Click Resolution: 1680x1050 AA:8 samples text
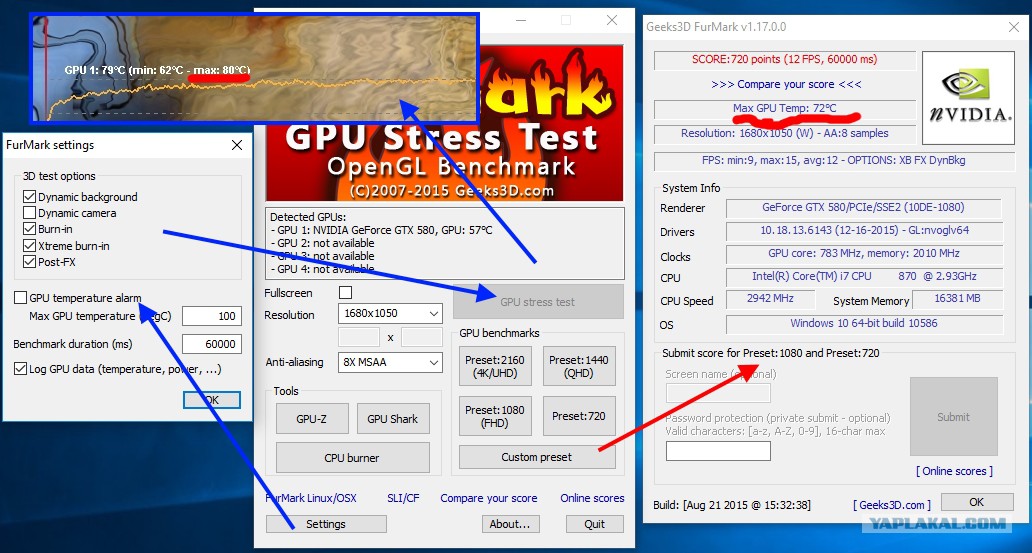The image size is (1032, 553). click(785, 134)
